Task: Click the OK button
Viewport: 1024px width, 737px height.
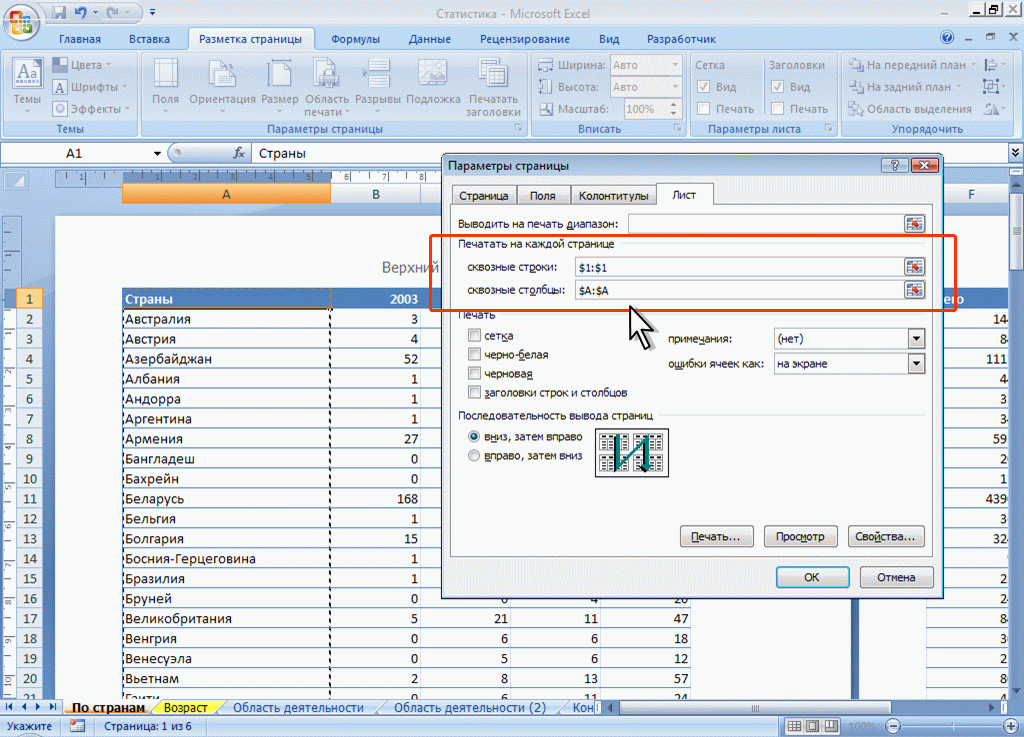Action: click(x=812, y=577)
